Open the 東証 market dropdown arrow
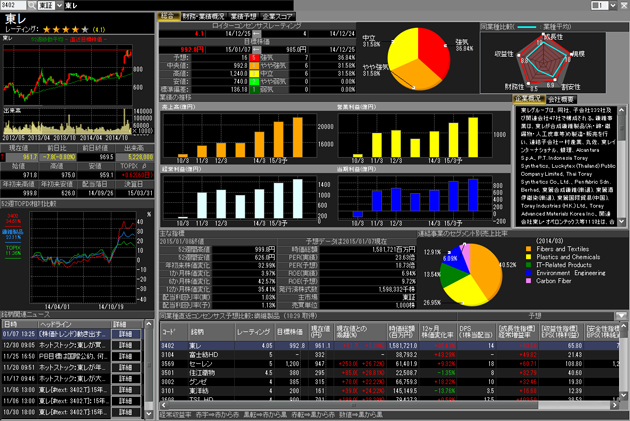Image resolution: width=630 pixels, height=421 pixels. (x=59, y=5)
